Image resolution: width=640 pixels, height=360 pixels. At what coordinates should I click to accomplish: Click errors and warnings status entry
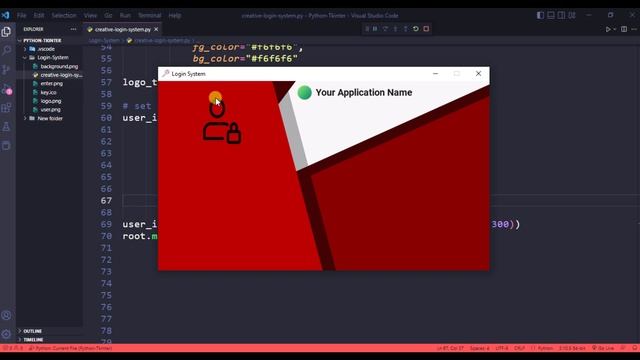13,348
